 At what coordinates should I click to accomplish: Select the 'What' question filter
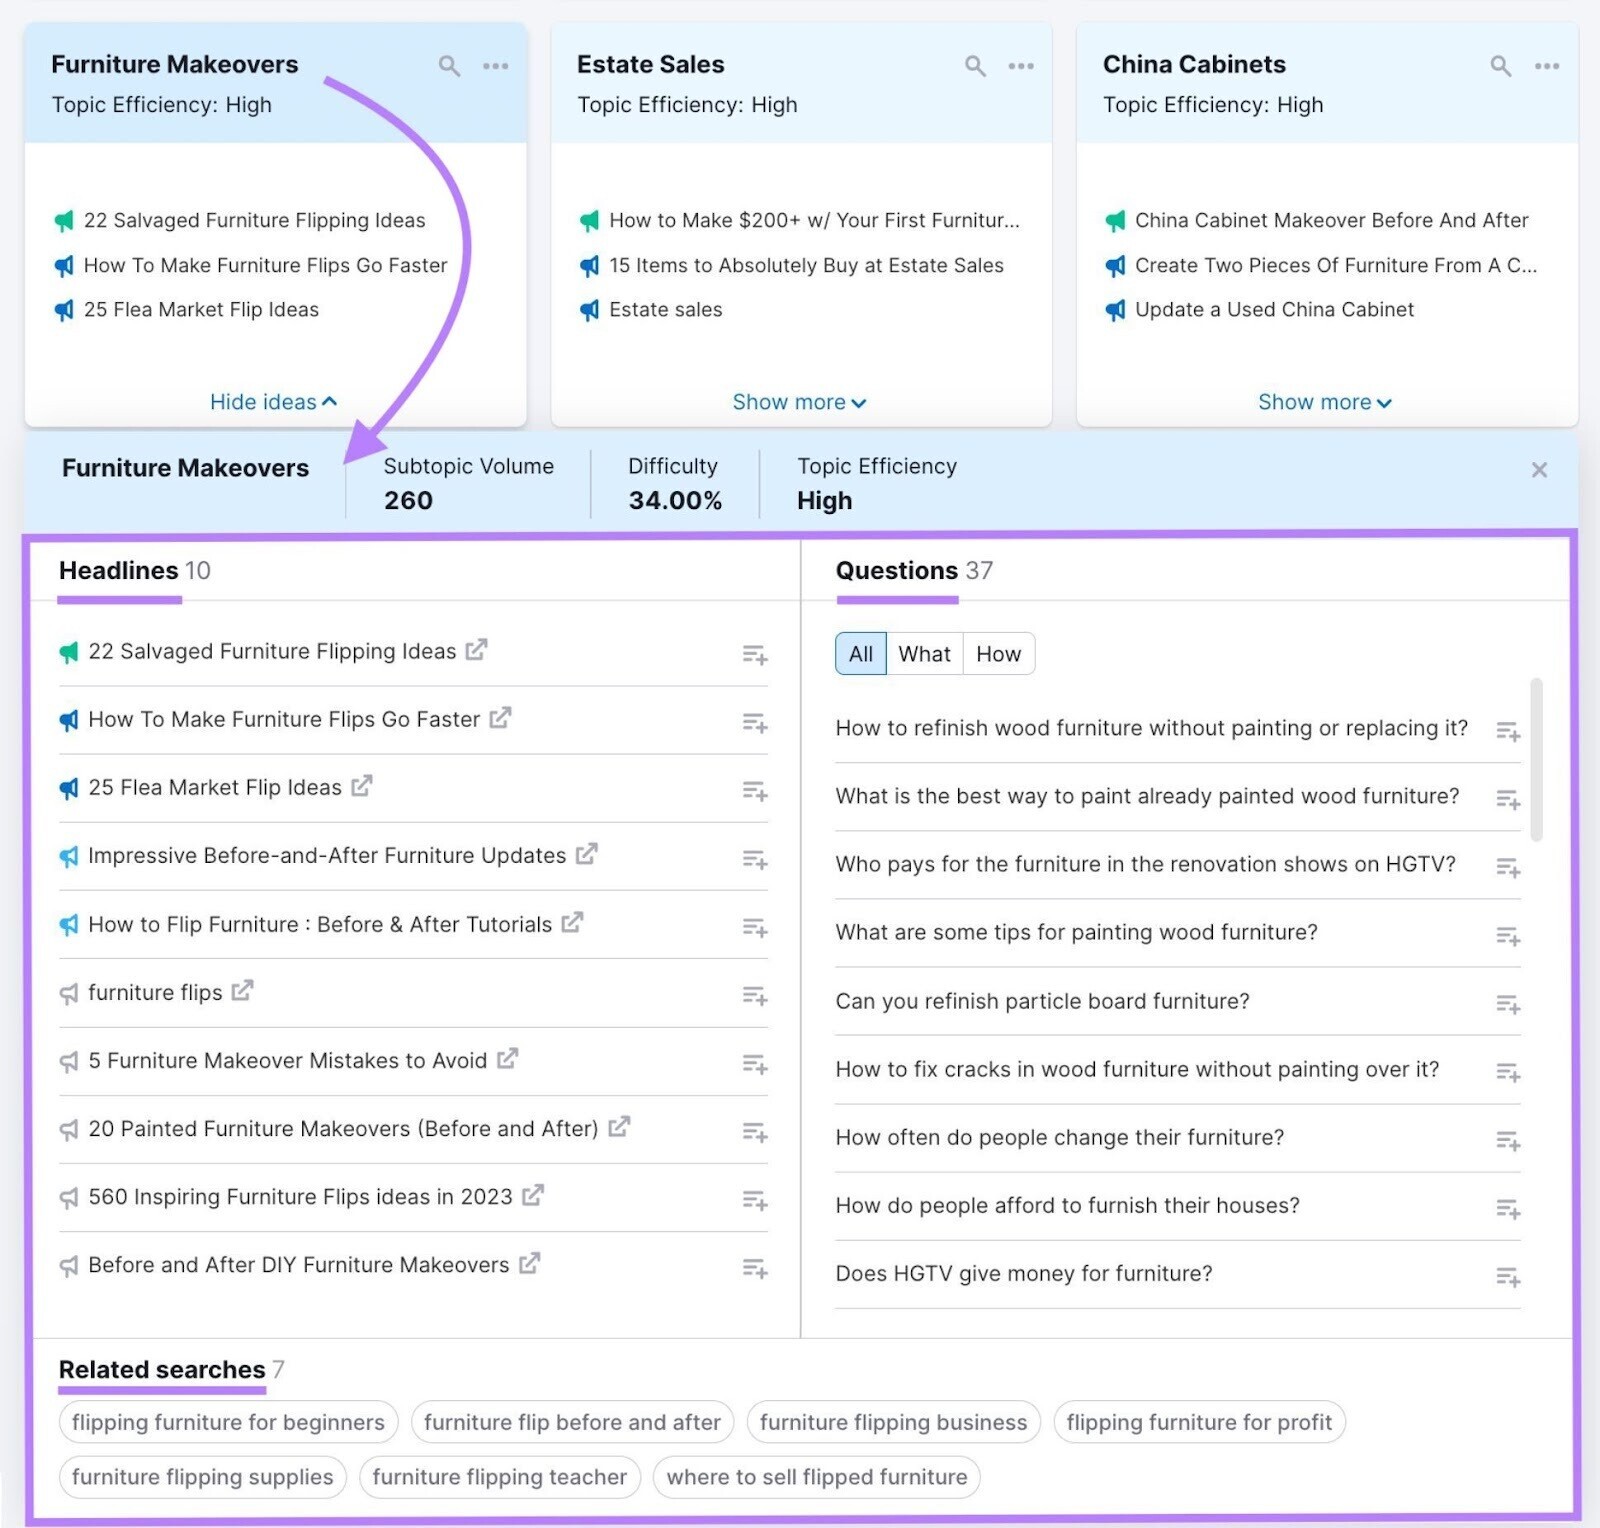tap(924, 654)
